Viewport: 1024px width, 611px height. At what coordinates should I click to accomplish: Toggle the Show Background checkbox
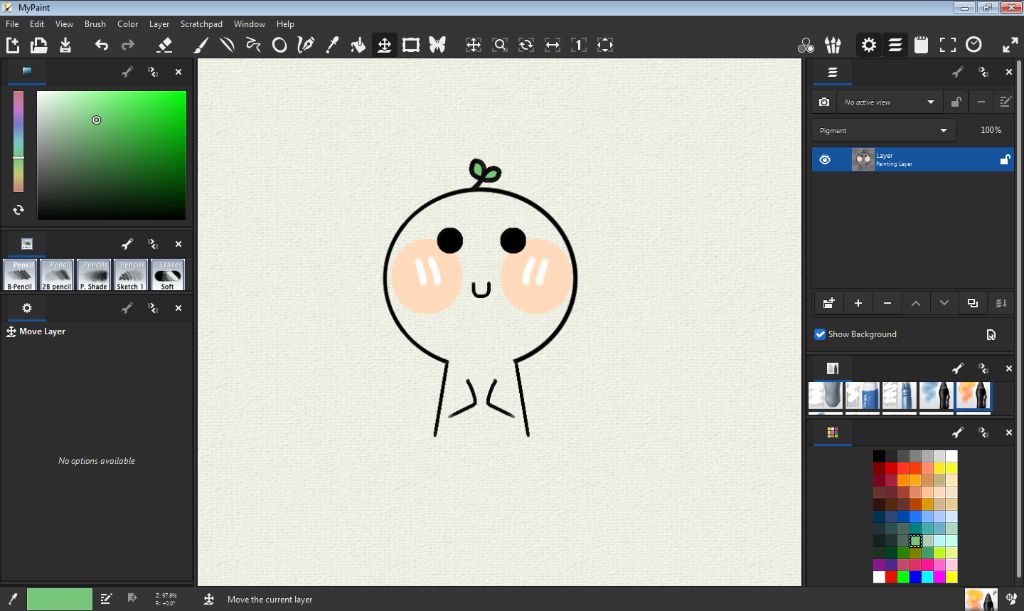click(x=820, y=334)
